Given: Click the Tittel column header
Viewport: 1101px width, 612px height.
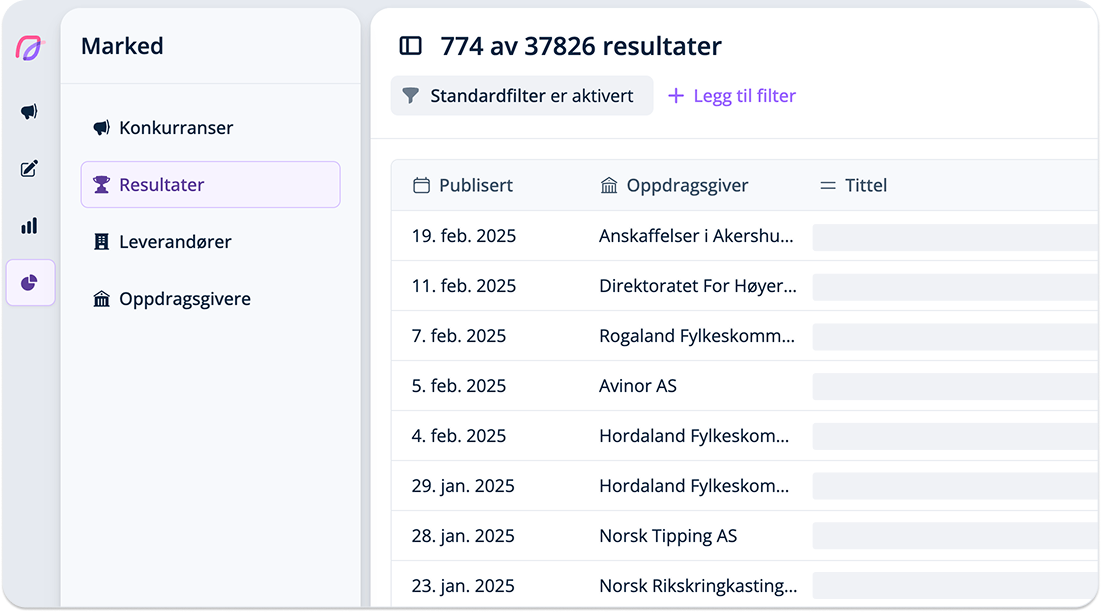Looking at the screenshot, I should pos(865,185).
